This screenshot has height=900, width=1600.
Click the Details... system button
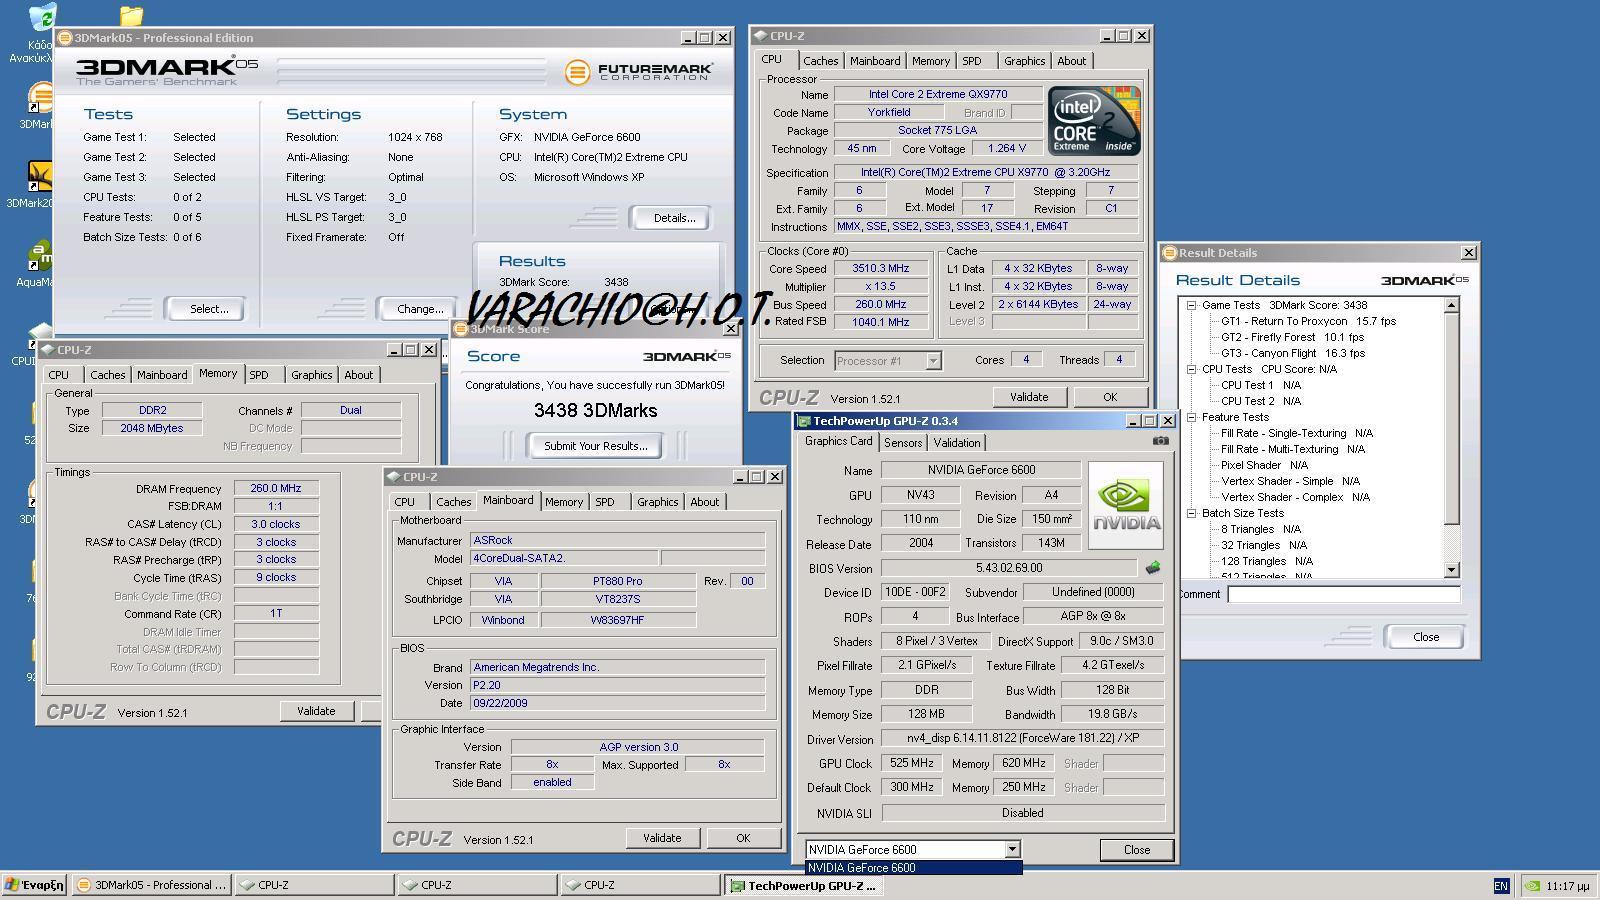(674, 218)
